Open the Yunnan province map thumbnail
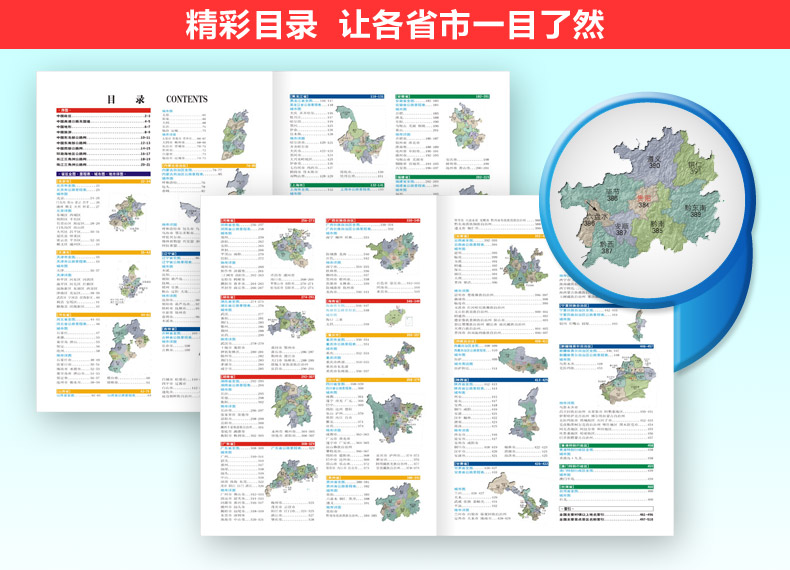Image resolution: width=790 pixels, height=570 pixels. tap(525, 267)
